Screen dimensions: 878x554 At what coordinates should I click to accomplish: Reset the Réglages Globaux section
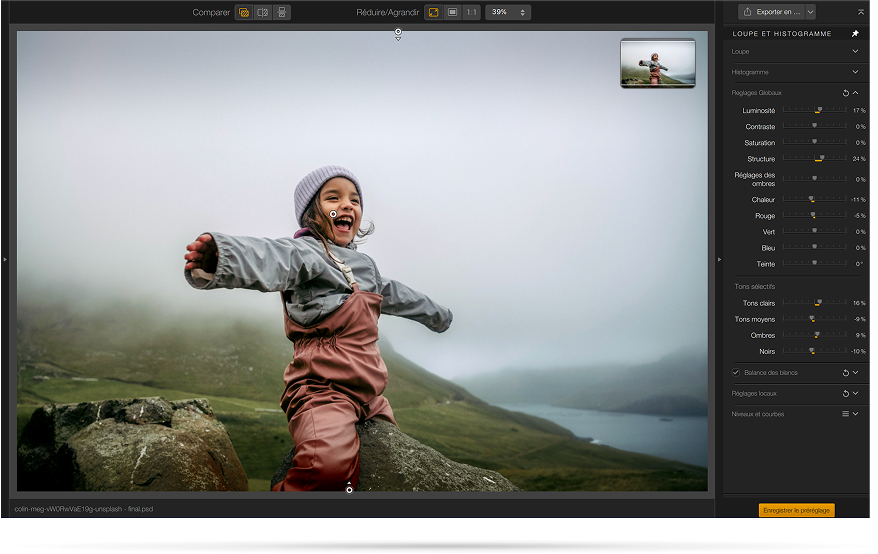click(846, 93)
